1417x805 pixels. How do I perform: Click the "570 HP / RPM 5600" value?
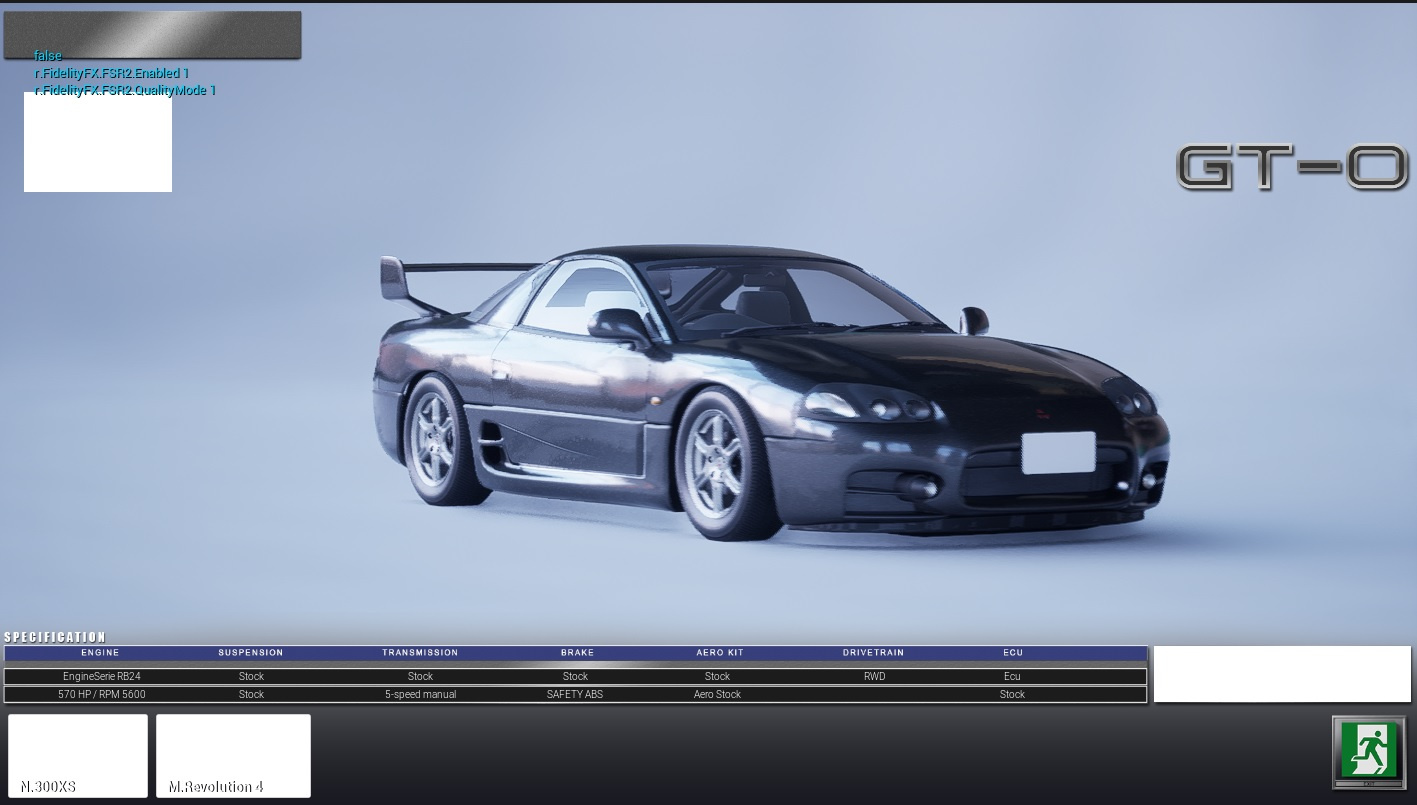coord(101,695)
